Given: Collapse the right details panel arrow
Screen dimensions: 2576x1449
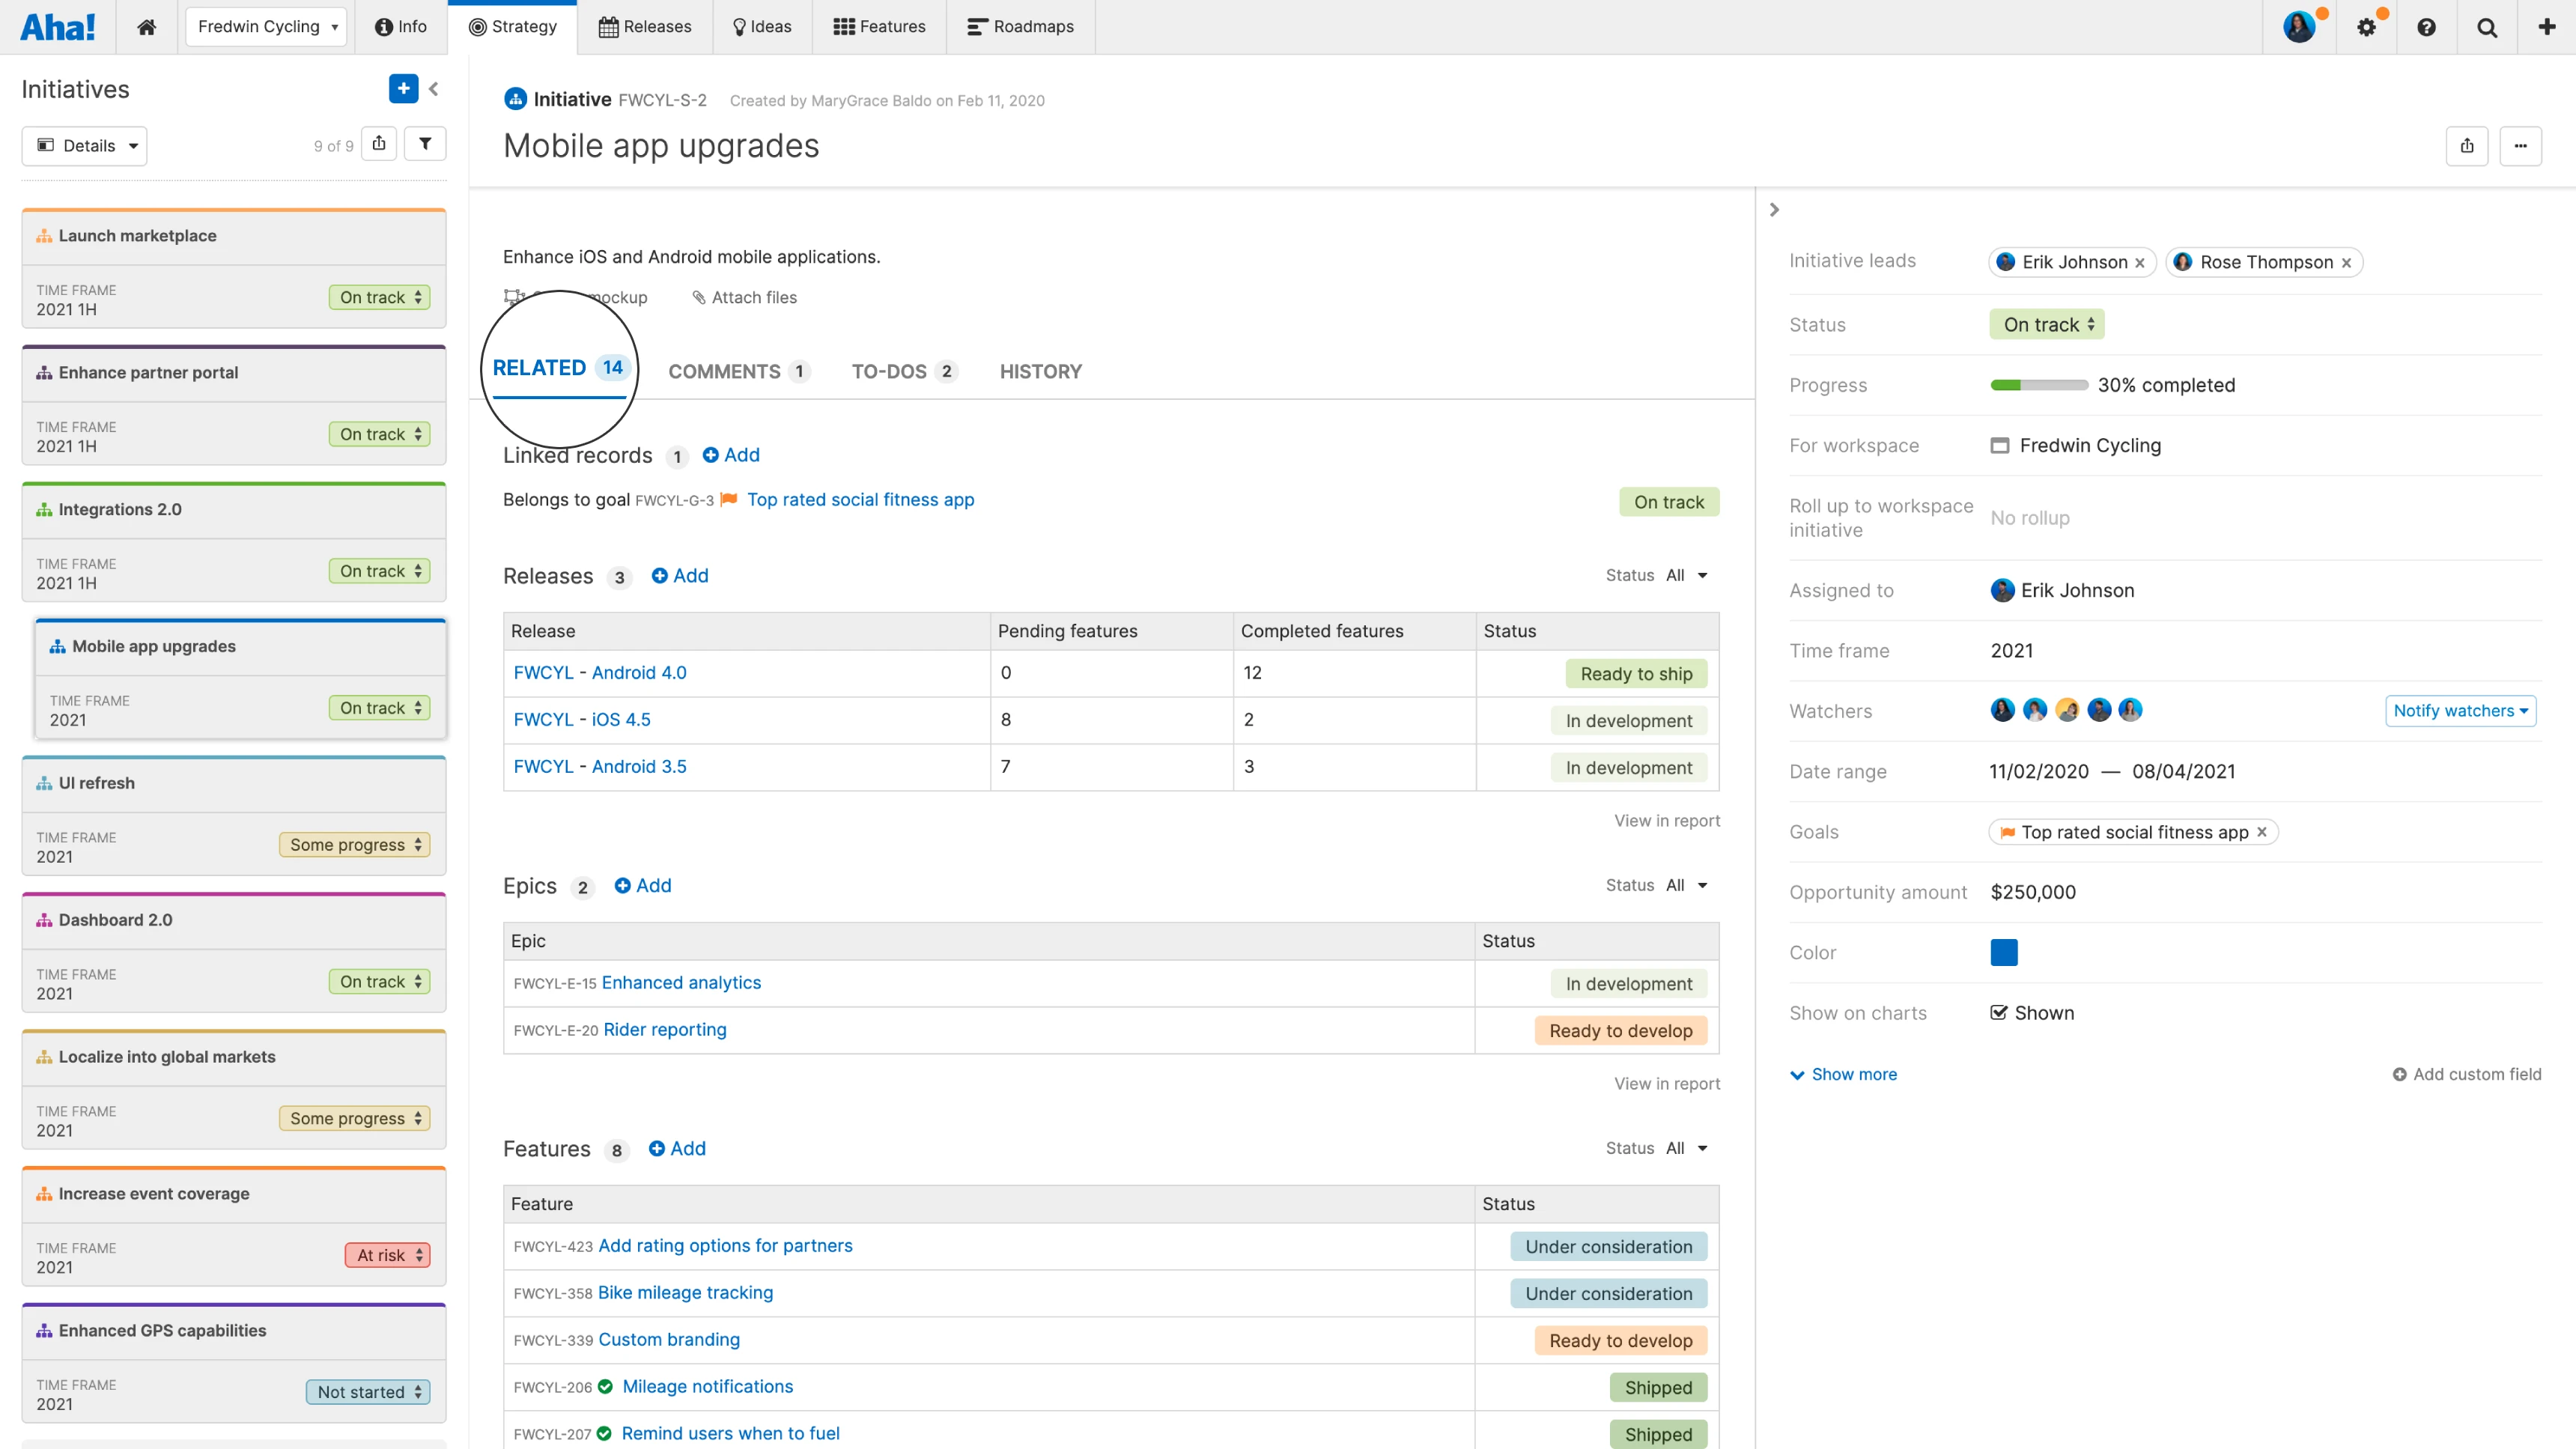Looking at the screenshot, I should pos(1774,210).
